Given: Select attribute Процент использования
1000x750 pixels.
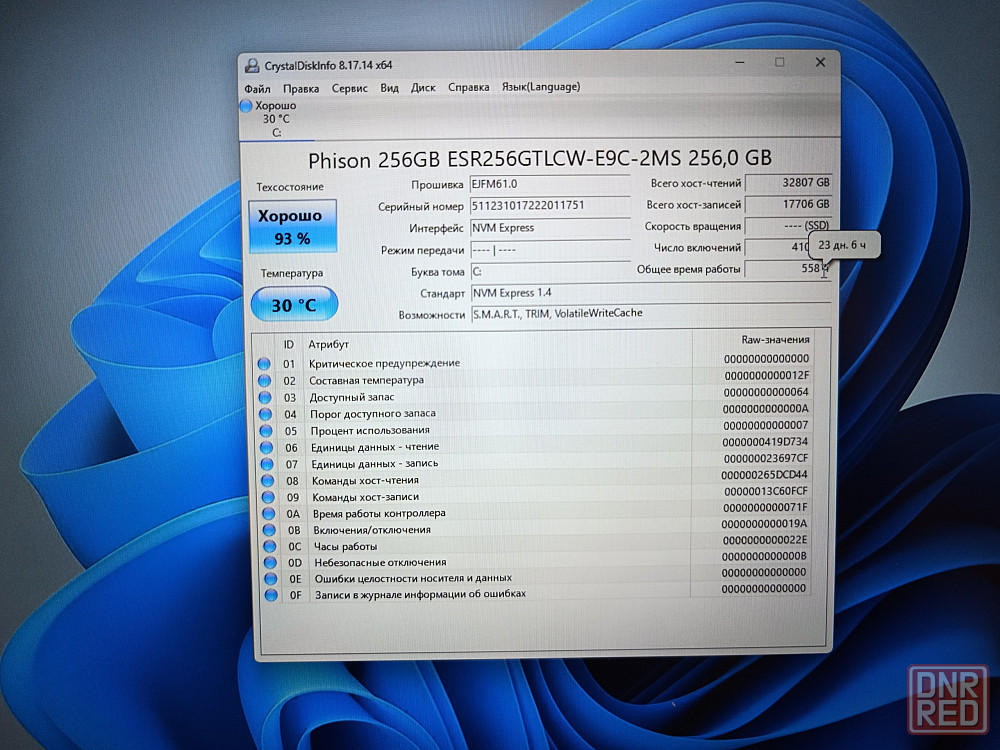Looking at the screenshot, I should (370, 430).
